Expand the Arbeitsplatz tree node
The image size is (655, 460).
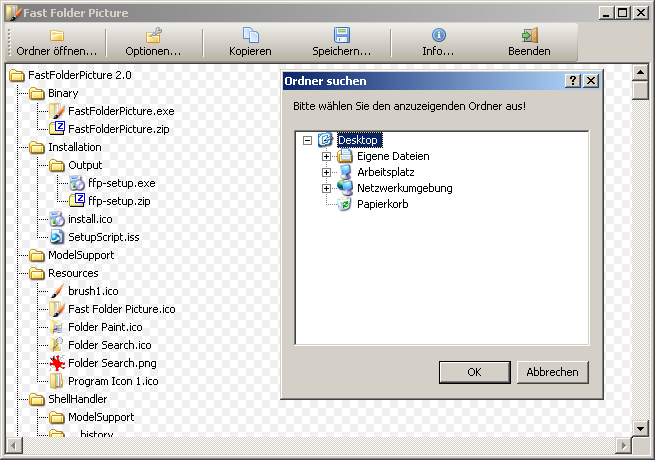point(326,172)
